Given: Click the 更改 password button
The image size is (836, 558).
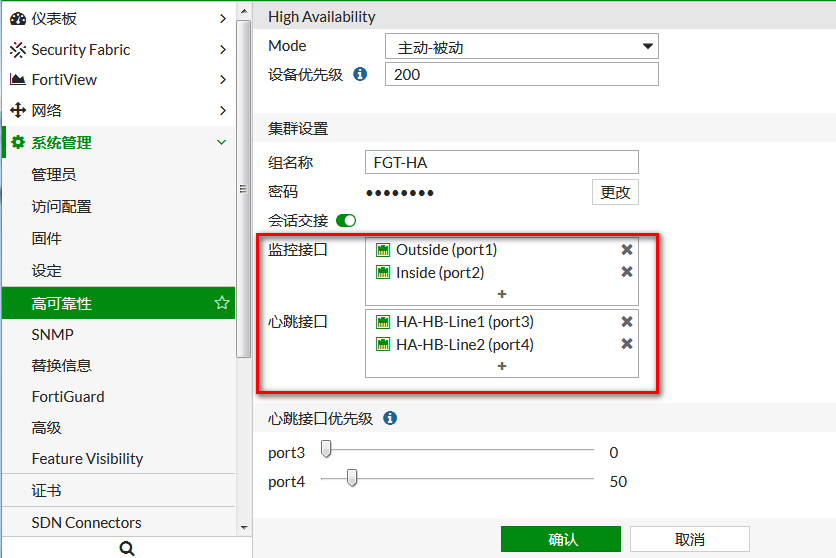Looking at the screenshot, I should coord(615,192).
